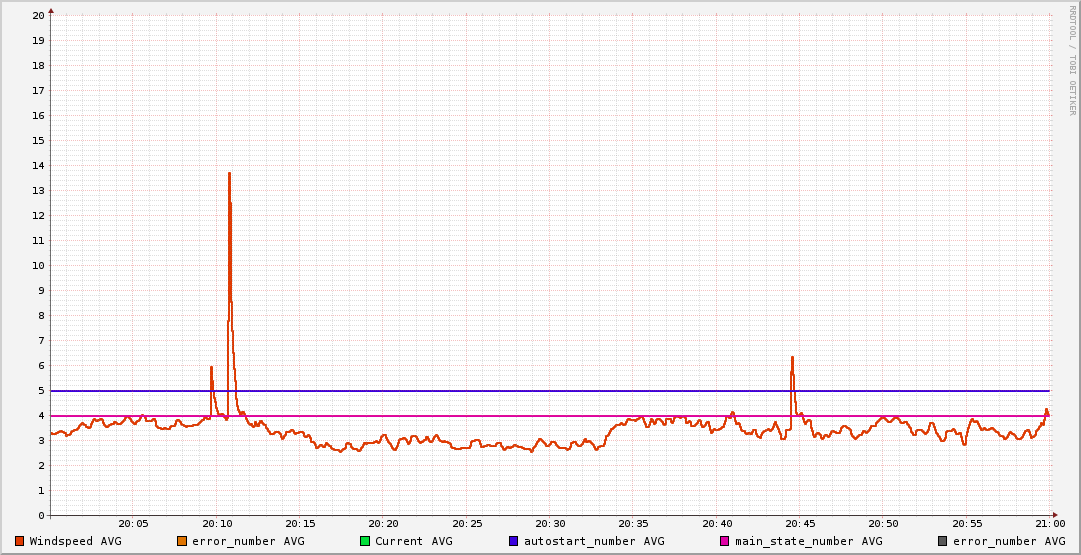Click the 20:10 time axis label
The width and height of the screenshot is (1081, 555).
[x=217, y=524]
